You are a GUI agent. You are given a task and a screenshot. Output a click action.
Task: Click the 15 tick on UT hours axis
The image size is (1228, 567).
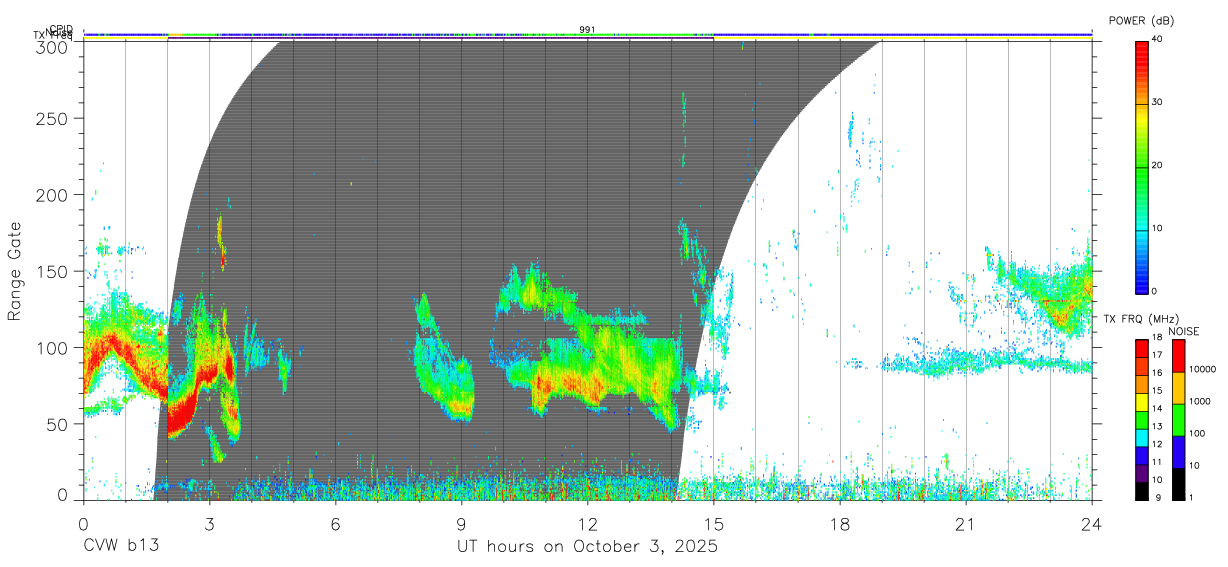(713, 523)
